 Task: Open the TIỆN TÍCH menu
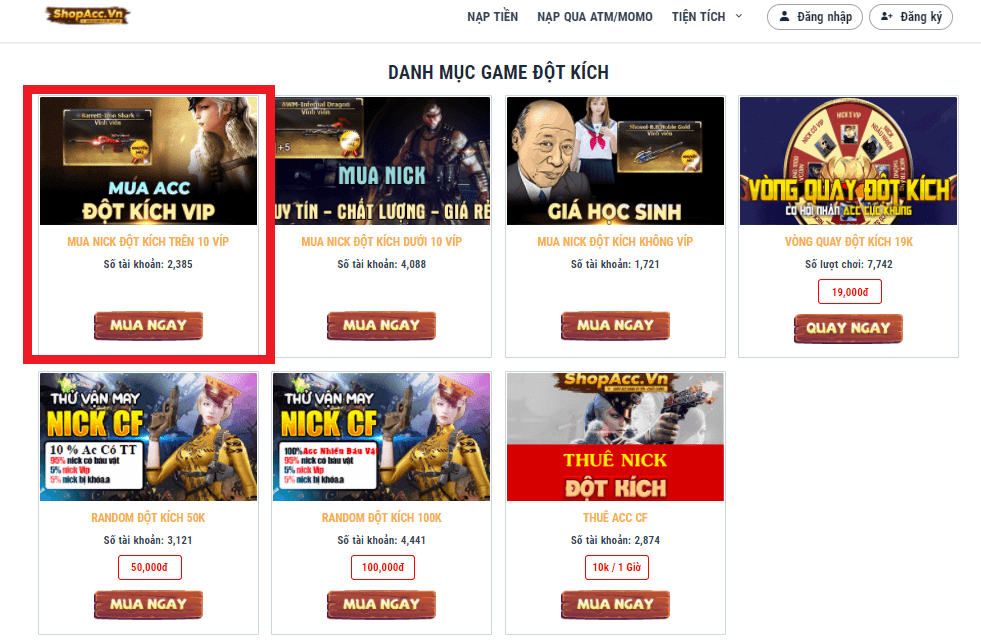[x=698, y=17]
